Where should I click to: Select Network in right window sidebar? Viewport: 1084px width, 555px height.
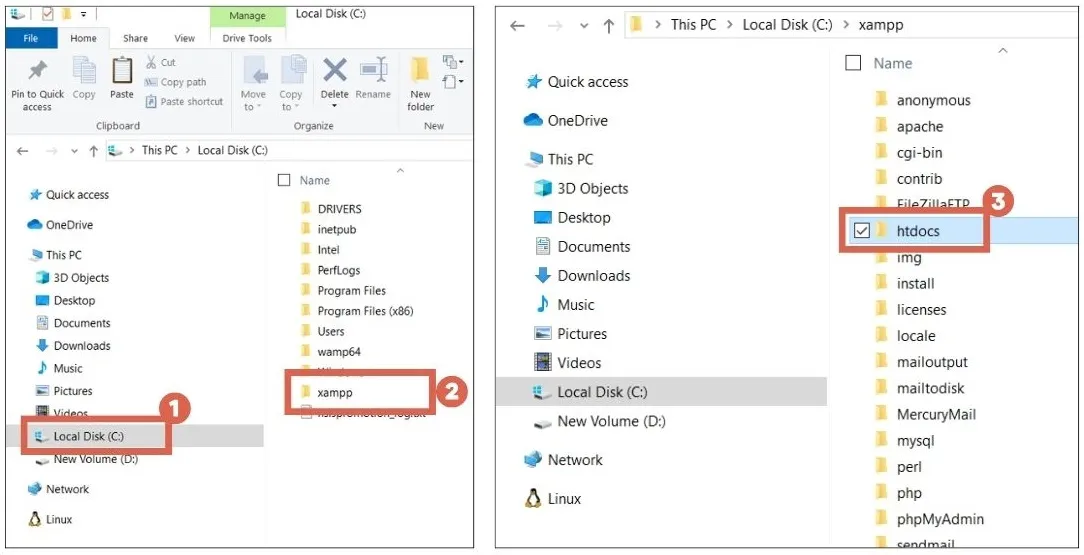click(563, 460)
